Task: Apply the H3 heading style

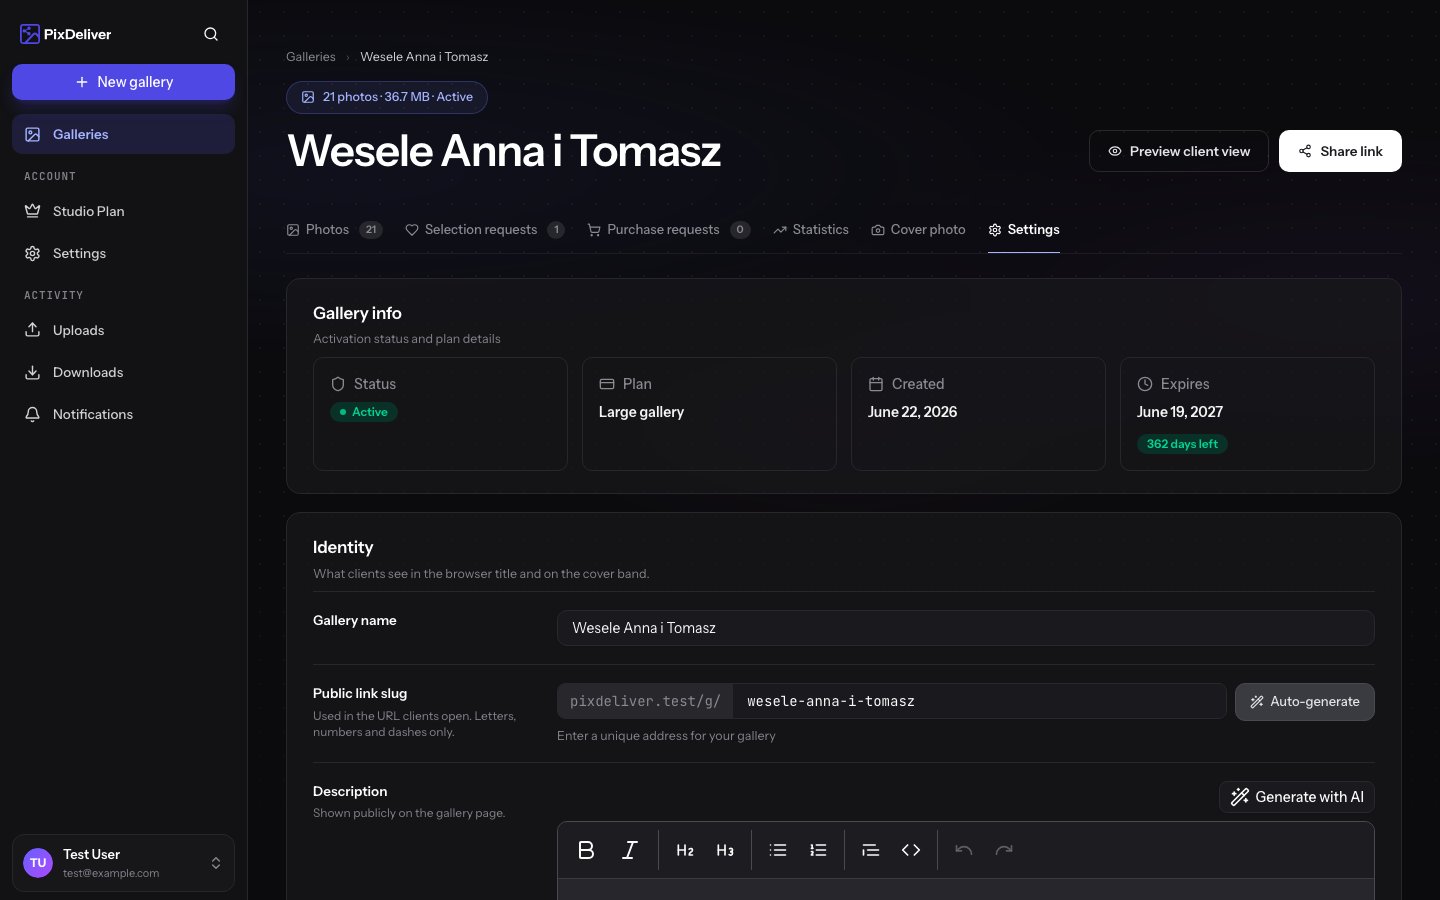Action: (725, 850)
